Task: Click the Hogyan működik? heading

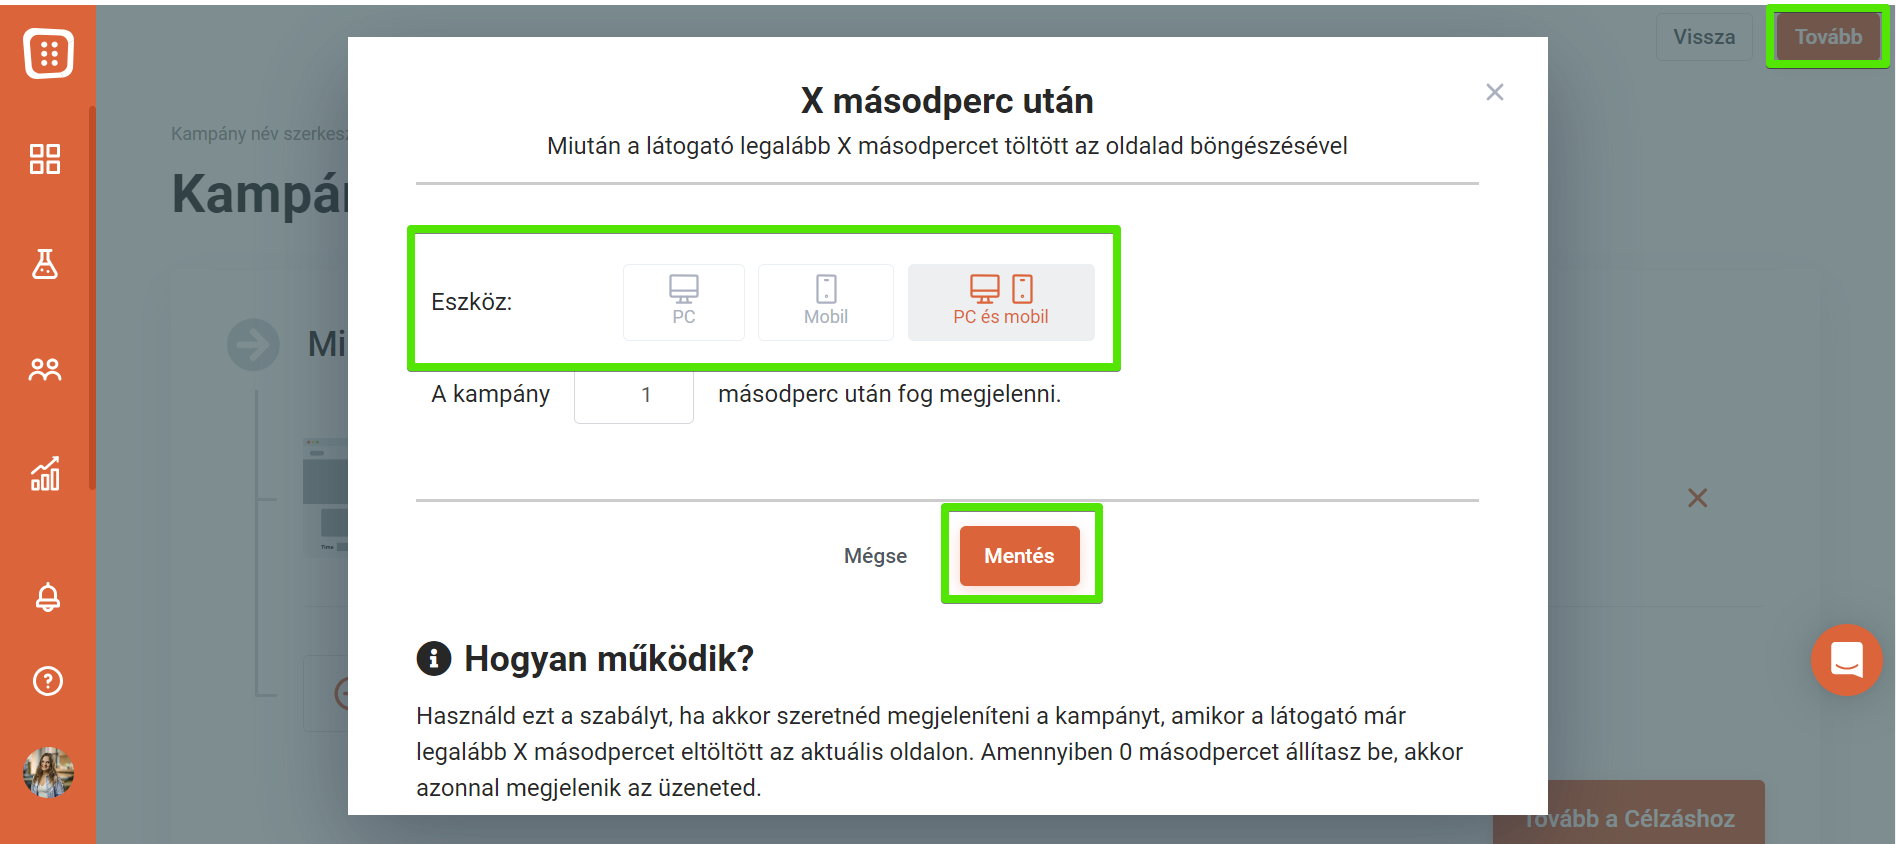Action: pyautogui.click(x=609, y=659)
